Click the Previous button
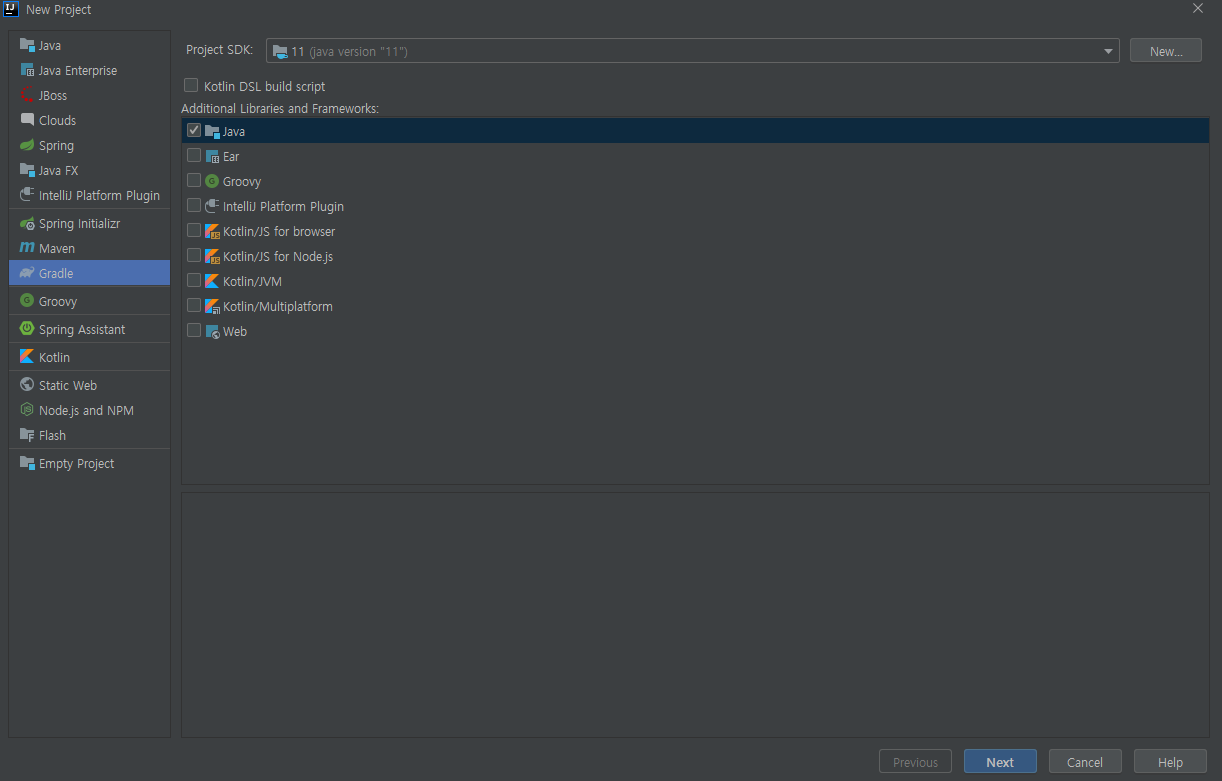 (x=915, y=762)
